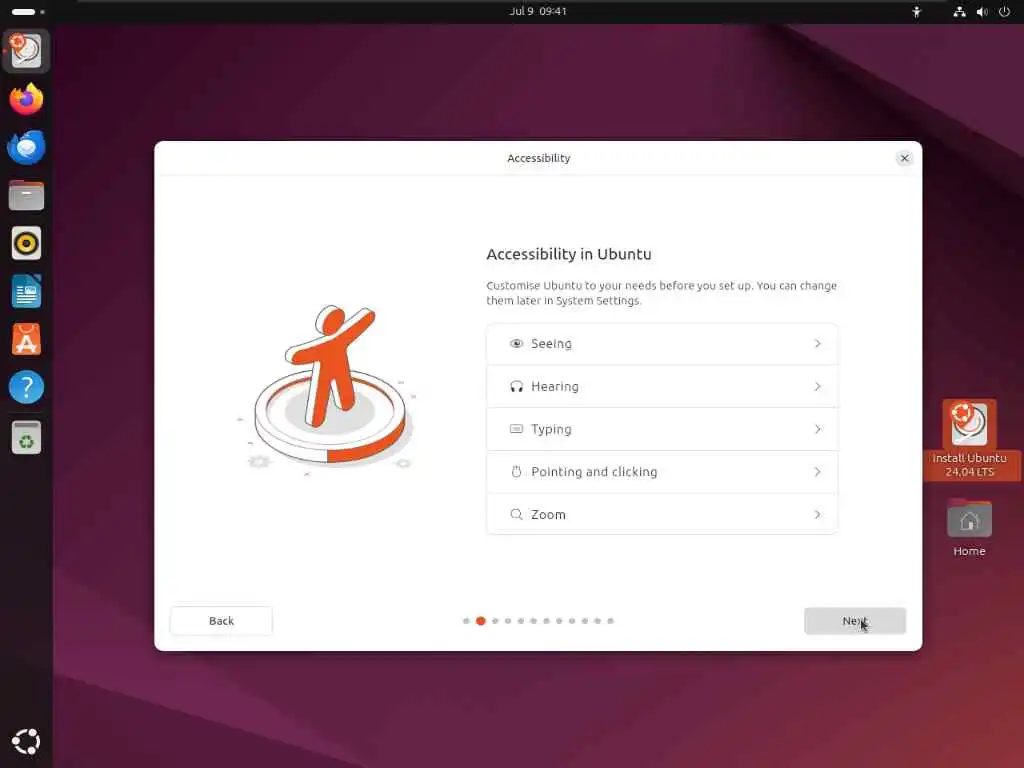Click the eye icon beside Seeing
The image size is (1024, 768).
click(516, 344)
